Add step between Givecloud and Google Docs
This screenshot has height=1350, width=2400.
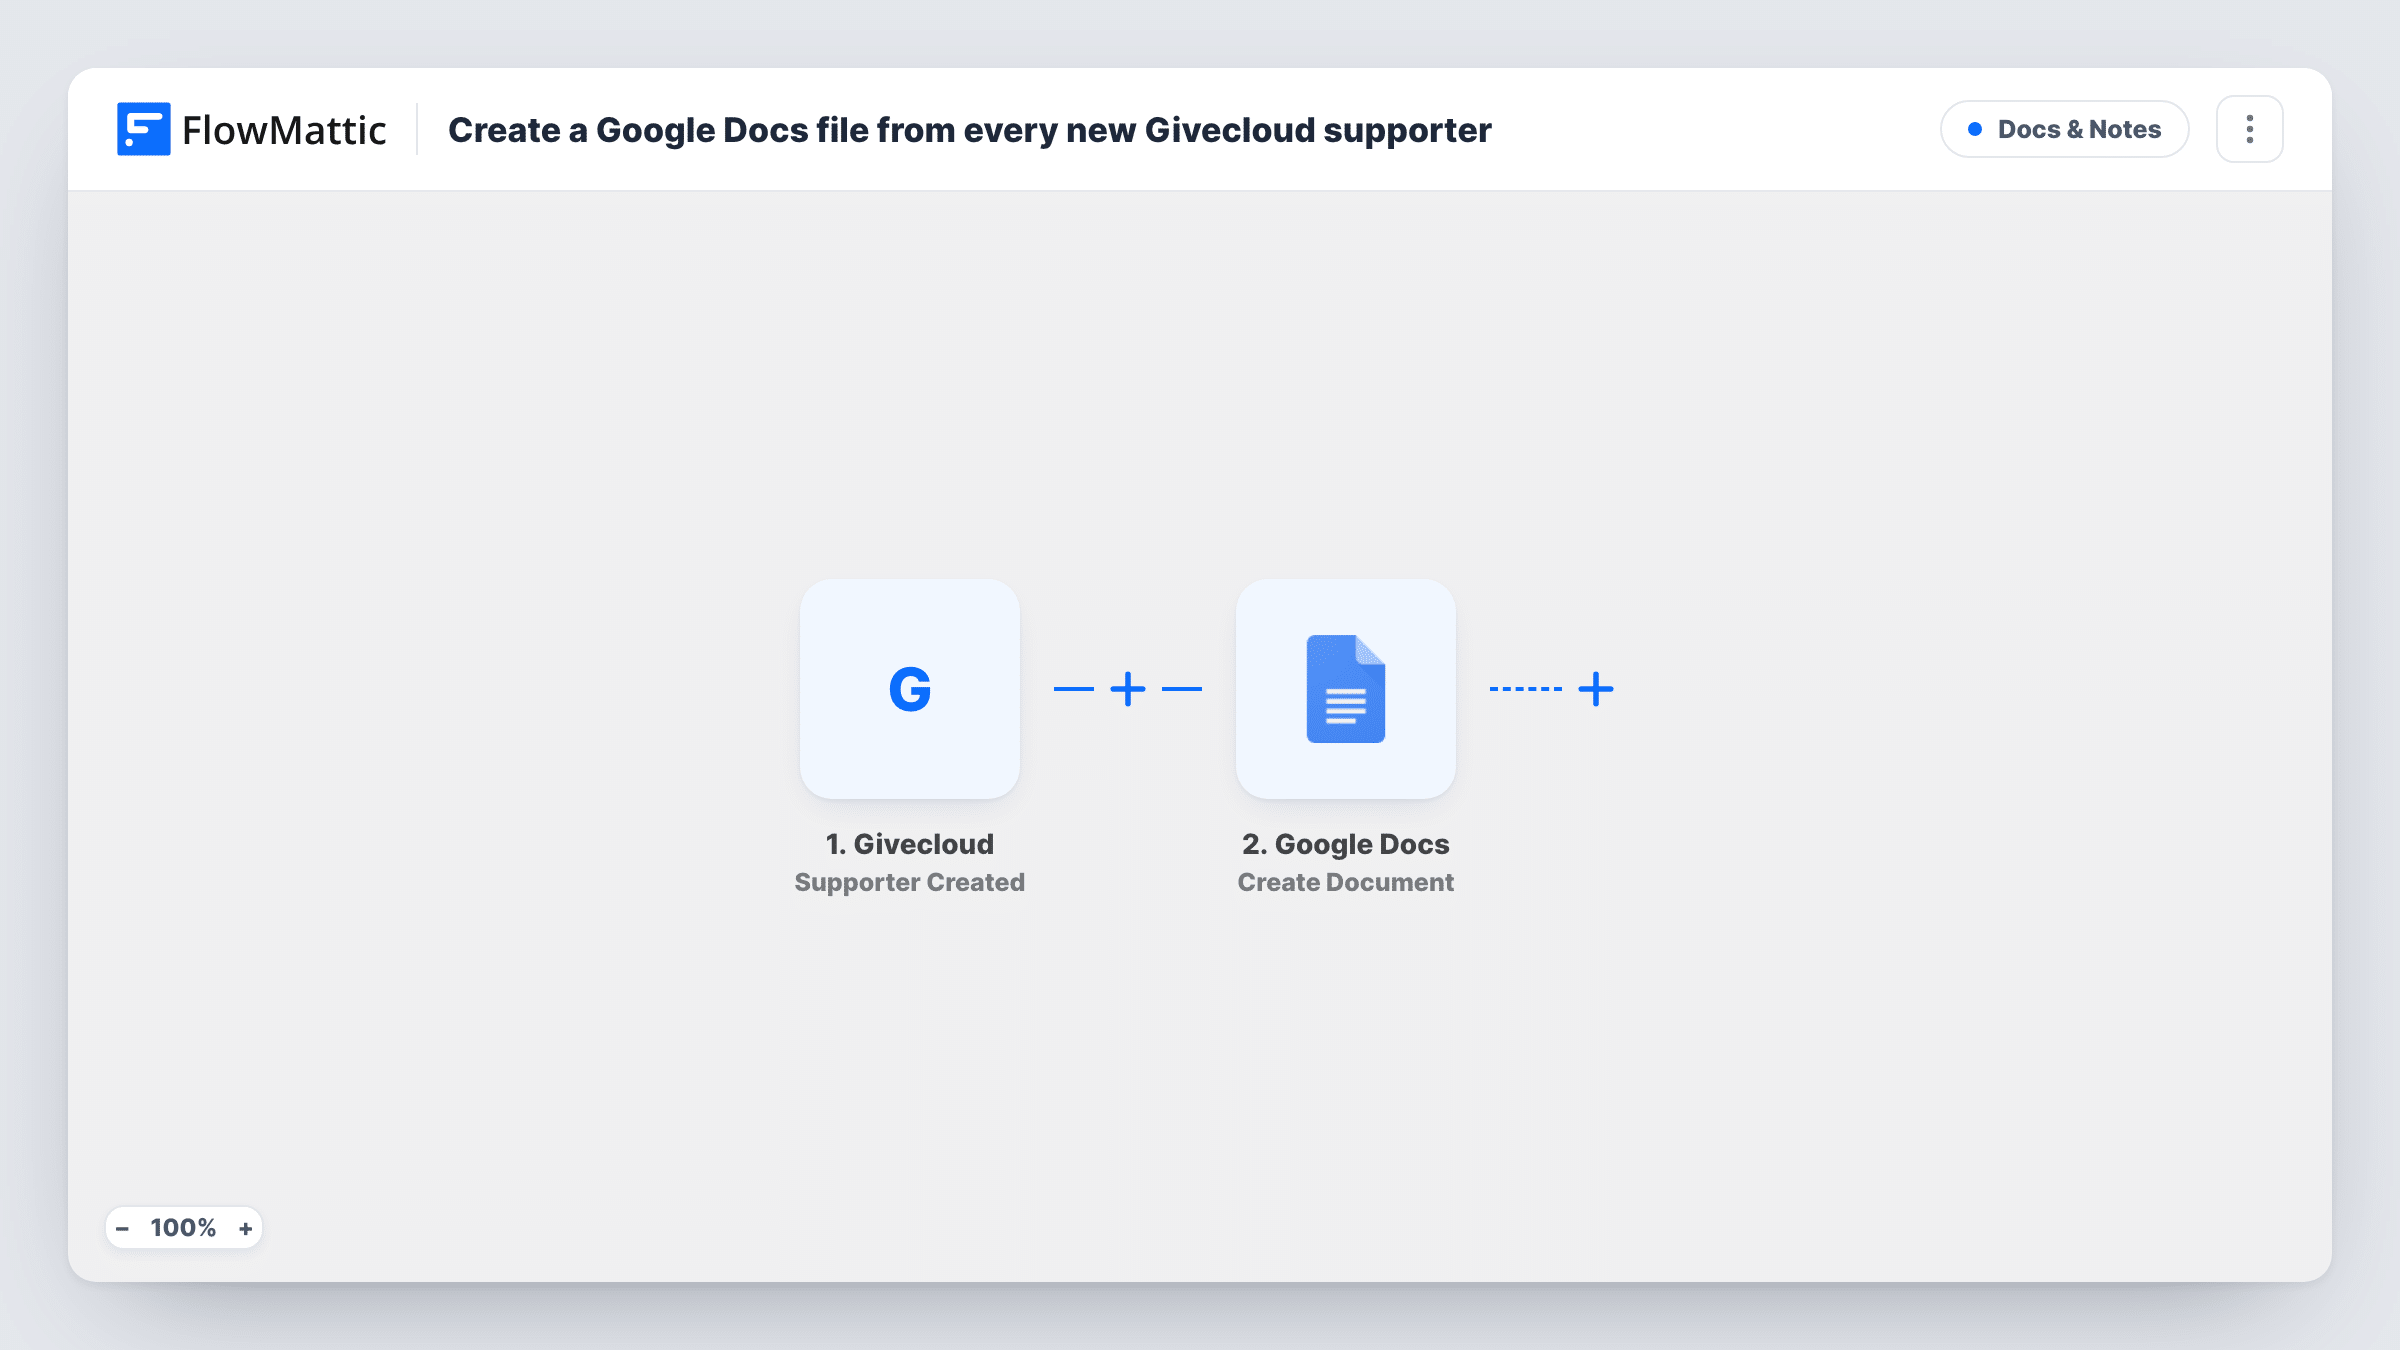(1128, 689)
